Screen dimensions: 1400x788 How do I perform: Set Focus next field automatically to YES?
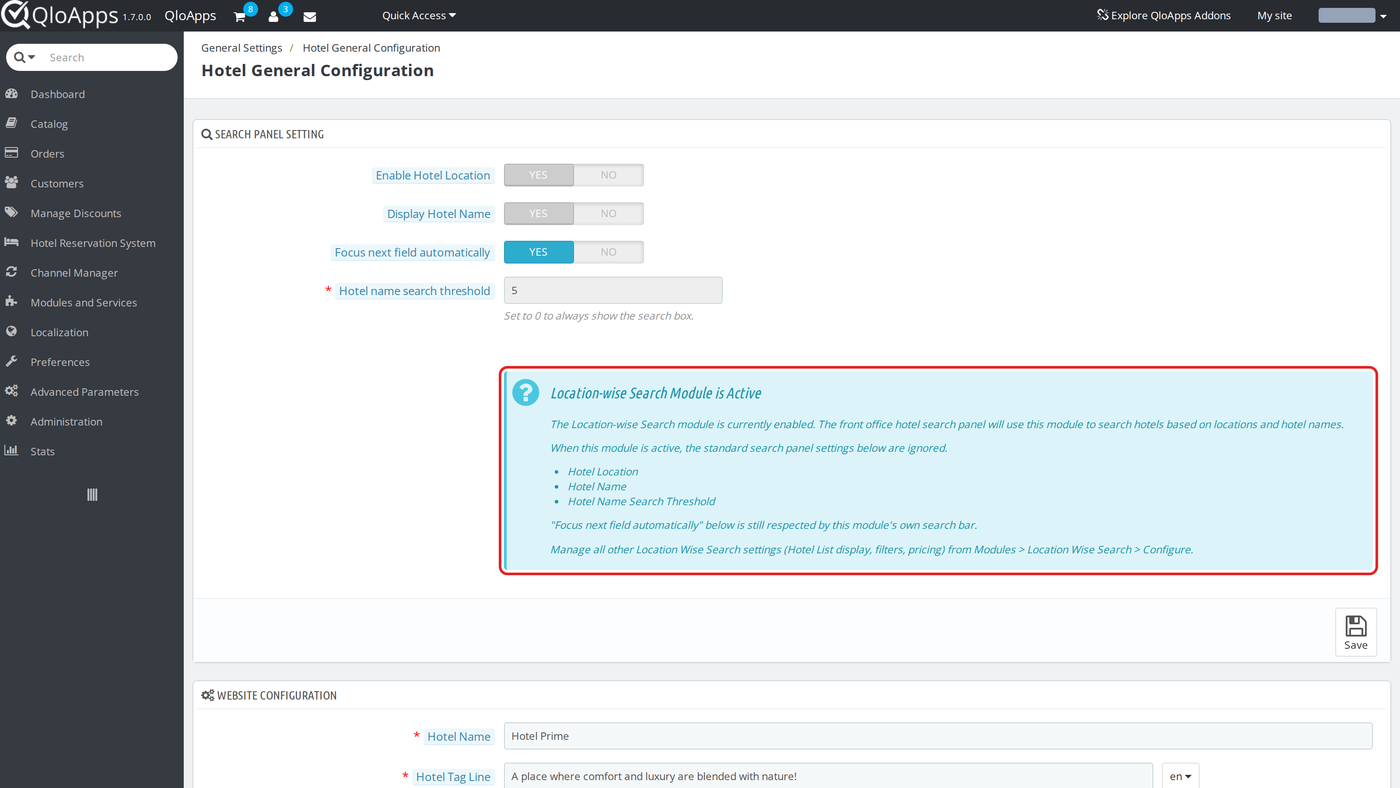539,252
